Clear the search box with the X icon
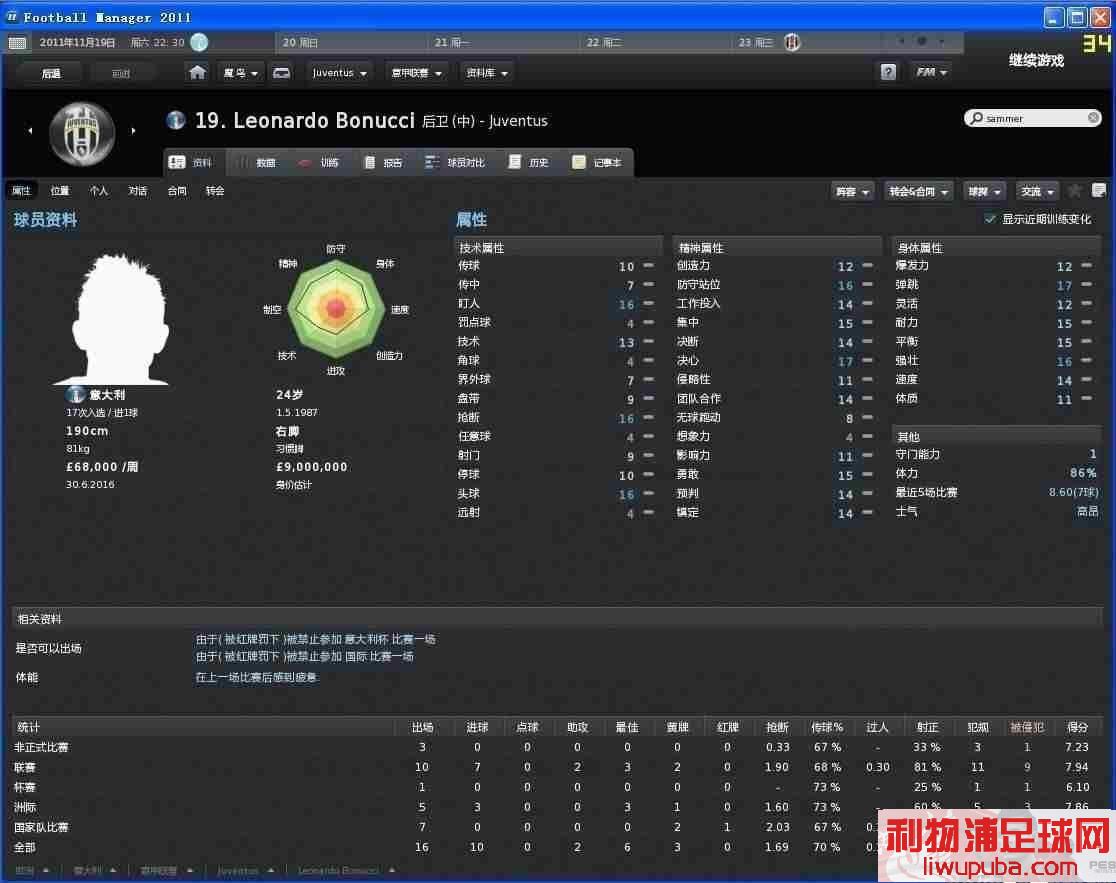Screen dimensions: 1116x883 1093,118
